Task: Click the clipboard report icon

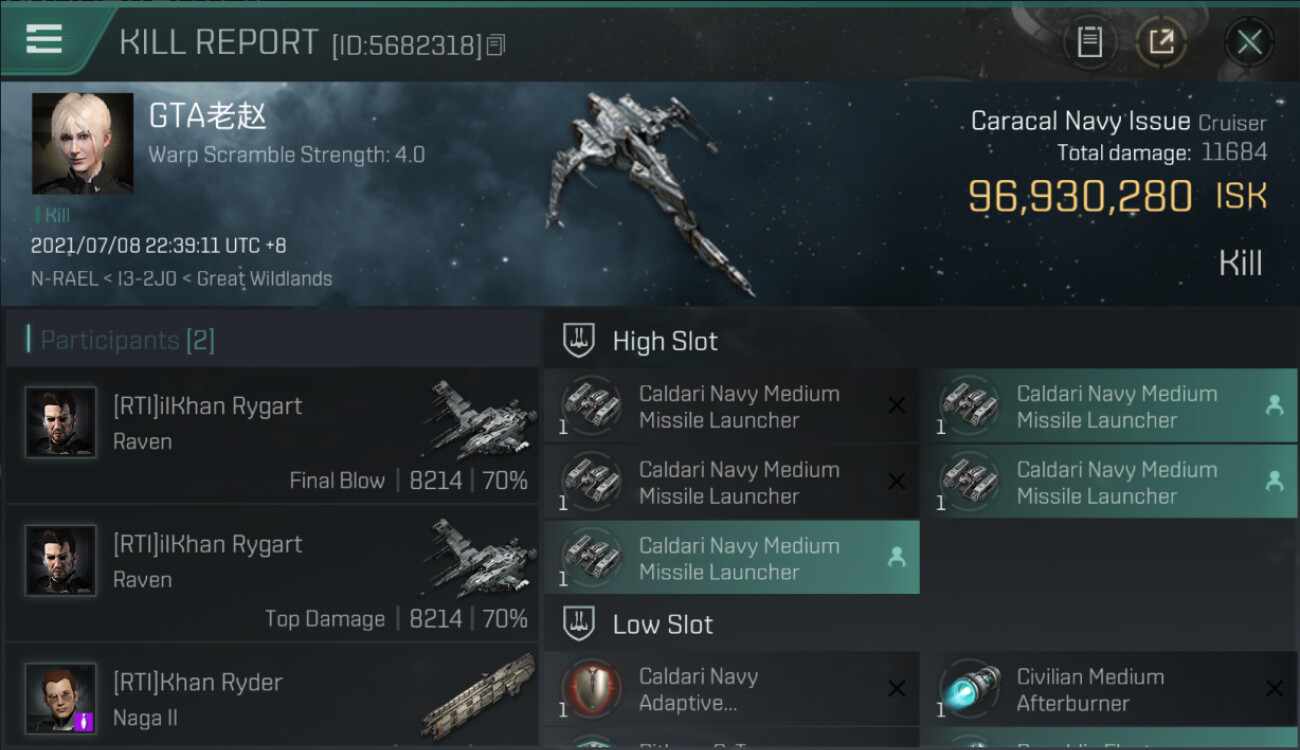Action: [x=1089, y=42]
